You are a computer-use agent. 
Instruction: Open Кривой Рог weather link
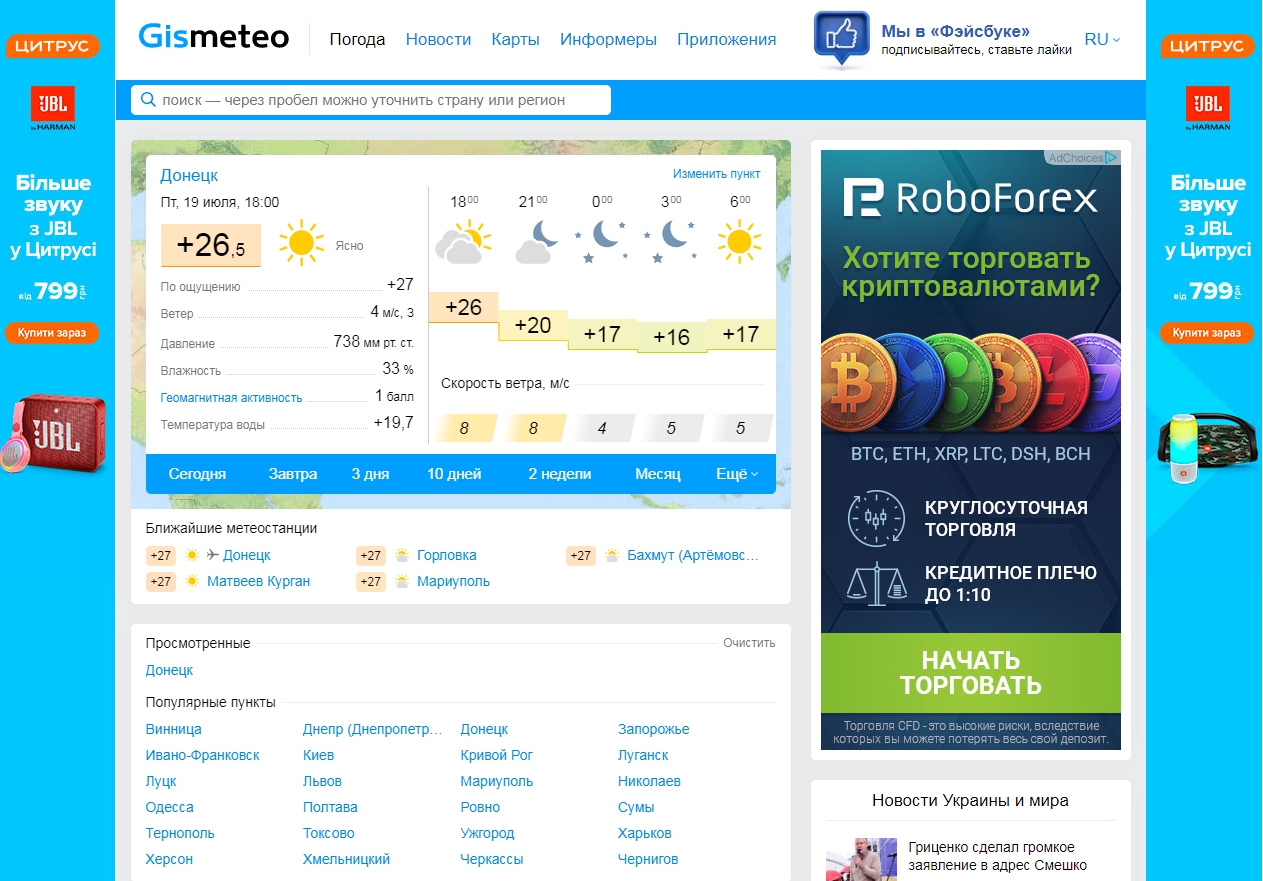tap(497, 755)
